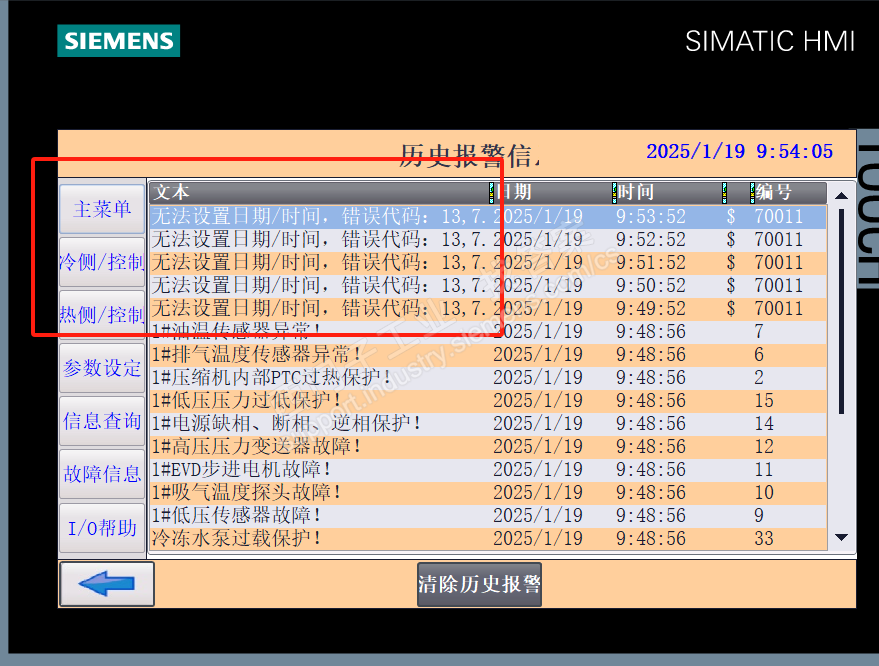Select alarm row with time 9:50:52
This screenshot has width=879, height=666.
488,285
